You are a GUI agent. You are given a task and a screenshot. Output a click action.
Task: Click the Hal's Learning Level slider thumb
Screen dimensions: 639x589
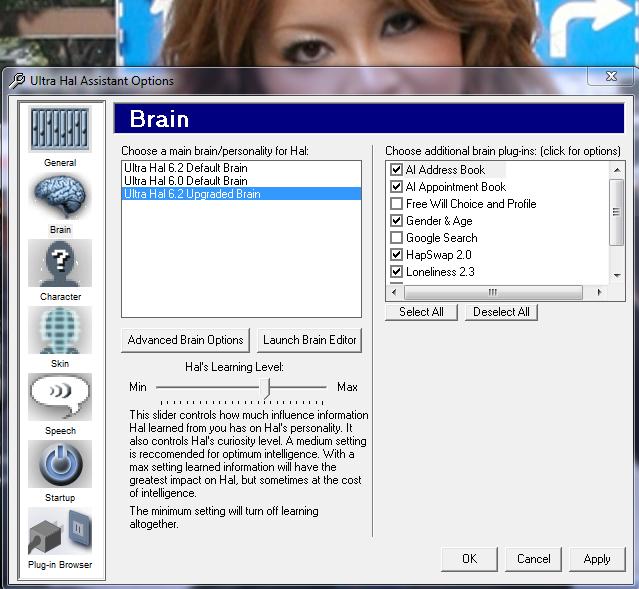click(x=266, y=388)
